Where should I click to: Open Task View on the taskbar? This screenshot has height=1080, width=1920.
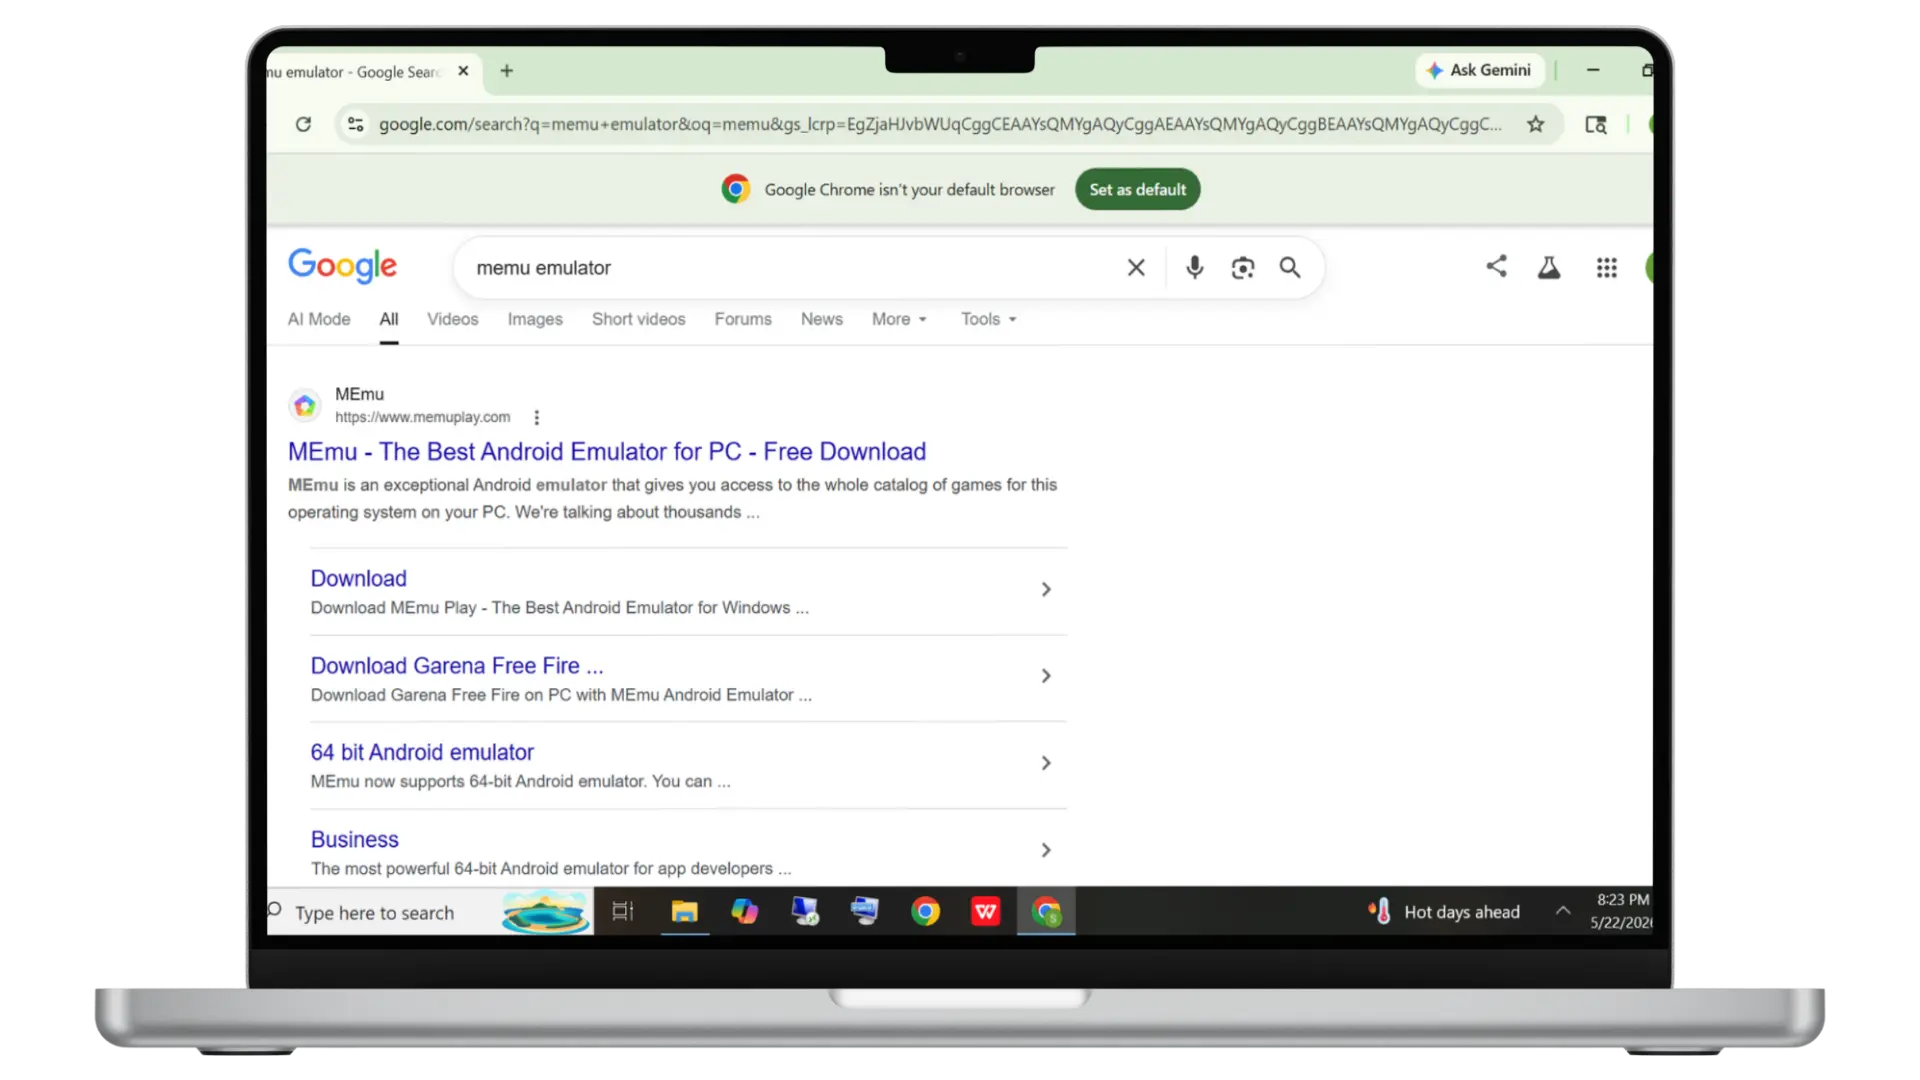point(623,912)
